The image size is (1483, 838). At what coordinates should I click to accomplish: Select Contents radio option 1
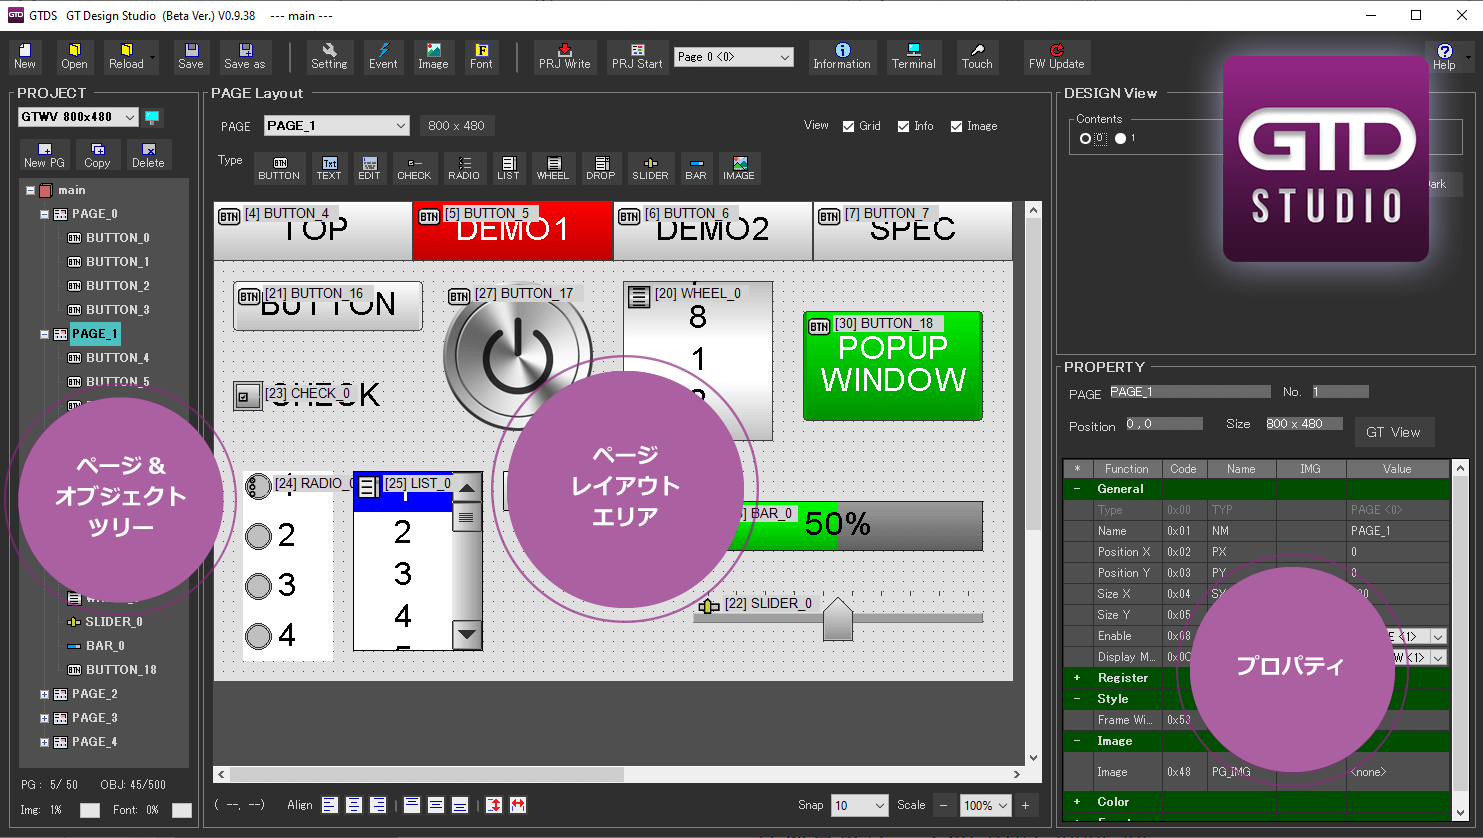click(1121, 139)
